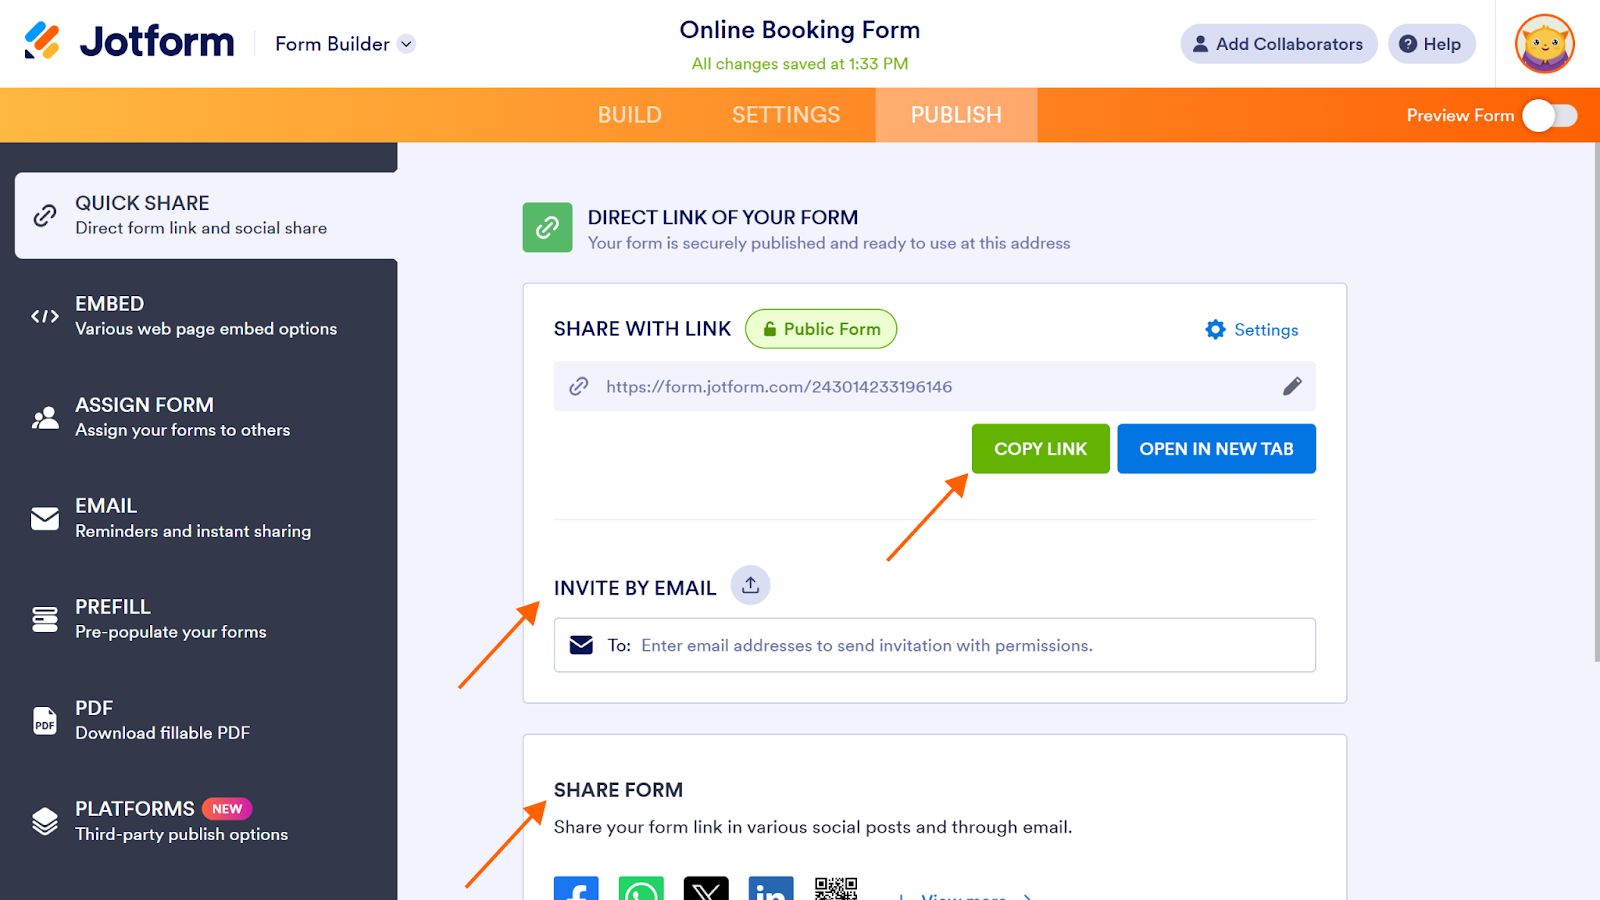
Task: Toggle the Preview Form switch
Action: 1549,116
